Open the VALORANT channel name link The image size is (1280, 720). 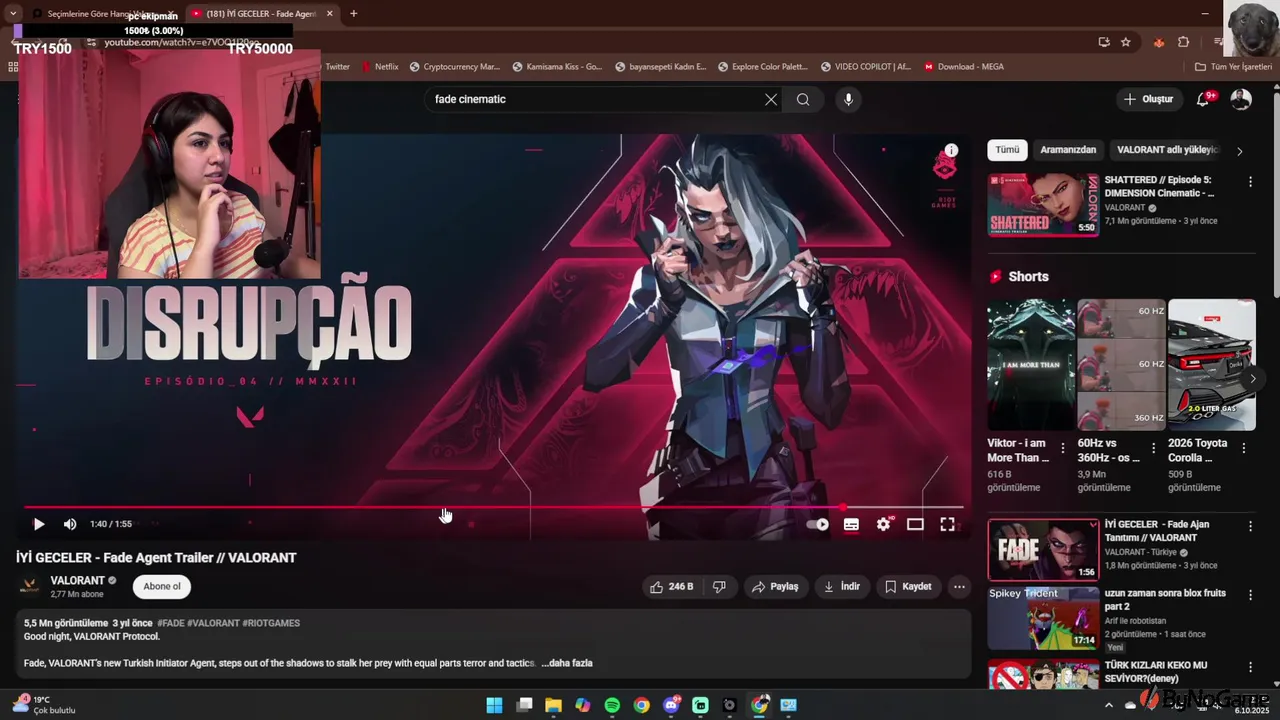[78, 581]
